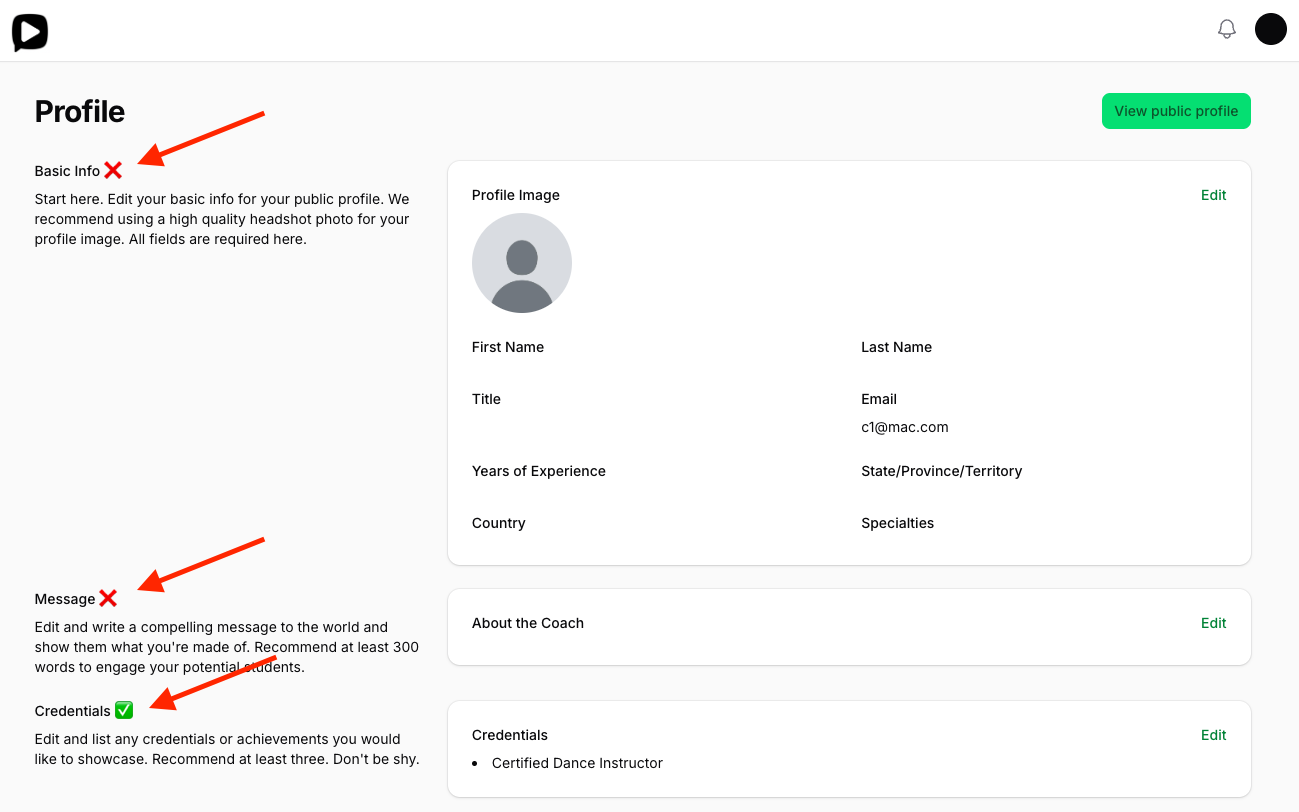Select the Credentials heading in left column
The width and height of the screenshot is (1299, 812).
click(72, 711)
